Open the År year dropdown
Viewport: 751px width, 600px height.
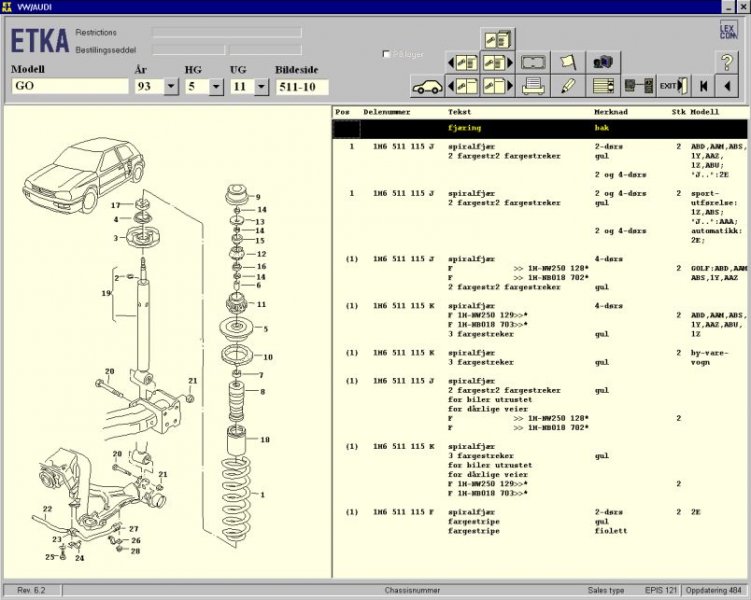coord(170,87)
